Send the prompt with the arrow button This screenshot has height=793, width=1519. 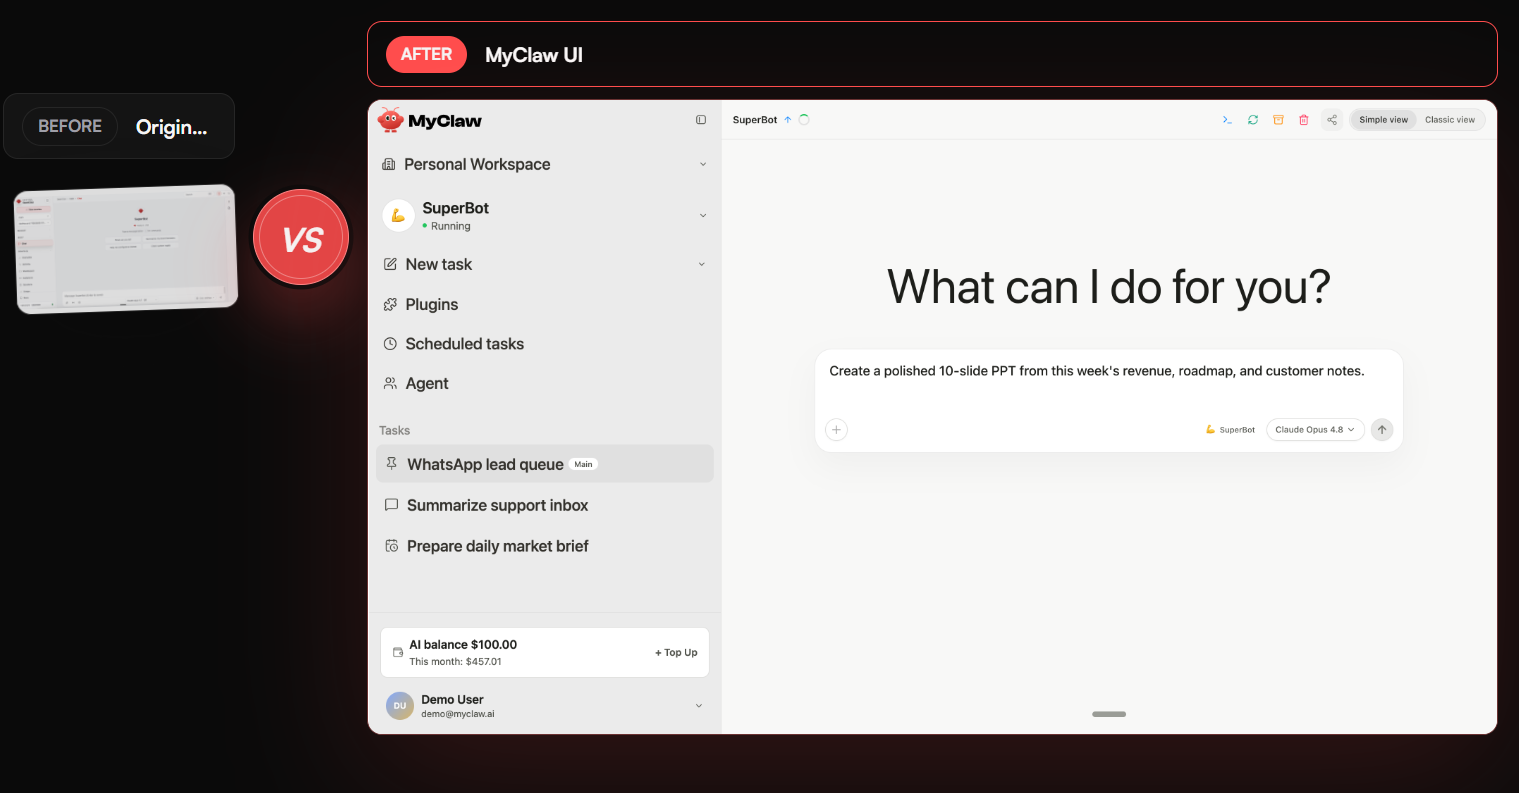coord(1382,430)
